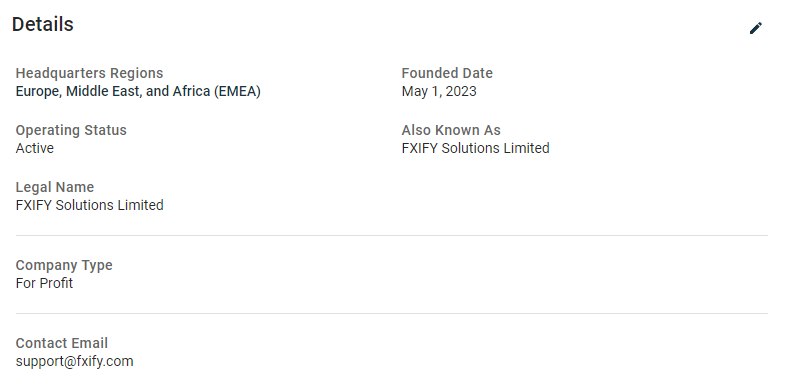Click the pencil edit icon

[755, 28]
